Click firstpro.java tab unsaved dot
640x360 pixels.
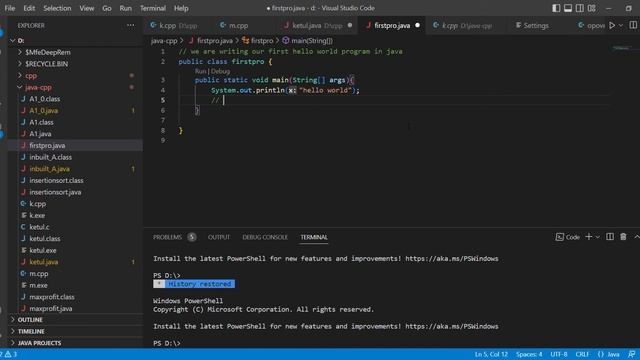click(x=417, y=25)
